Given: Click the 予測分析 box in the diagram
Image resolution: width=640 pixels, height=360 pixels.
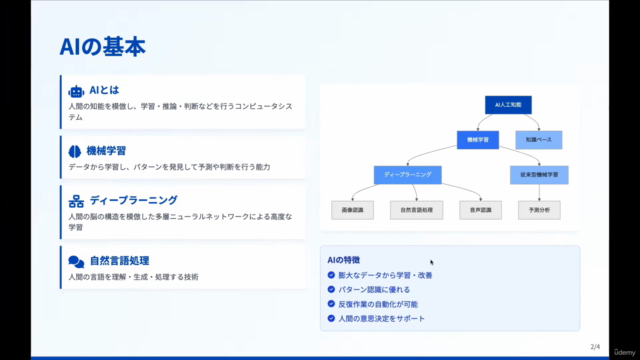Looking at the screenshot, I should [539, 210].
